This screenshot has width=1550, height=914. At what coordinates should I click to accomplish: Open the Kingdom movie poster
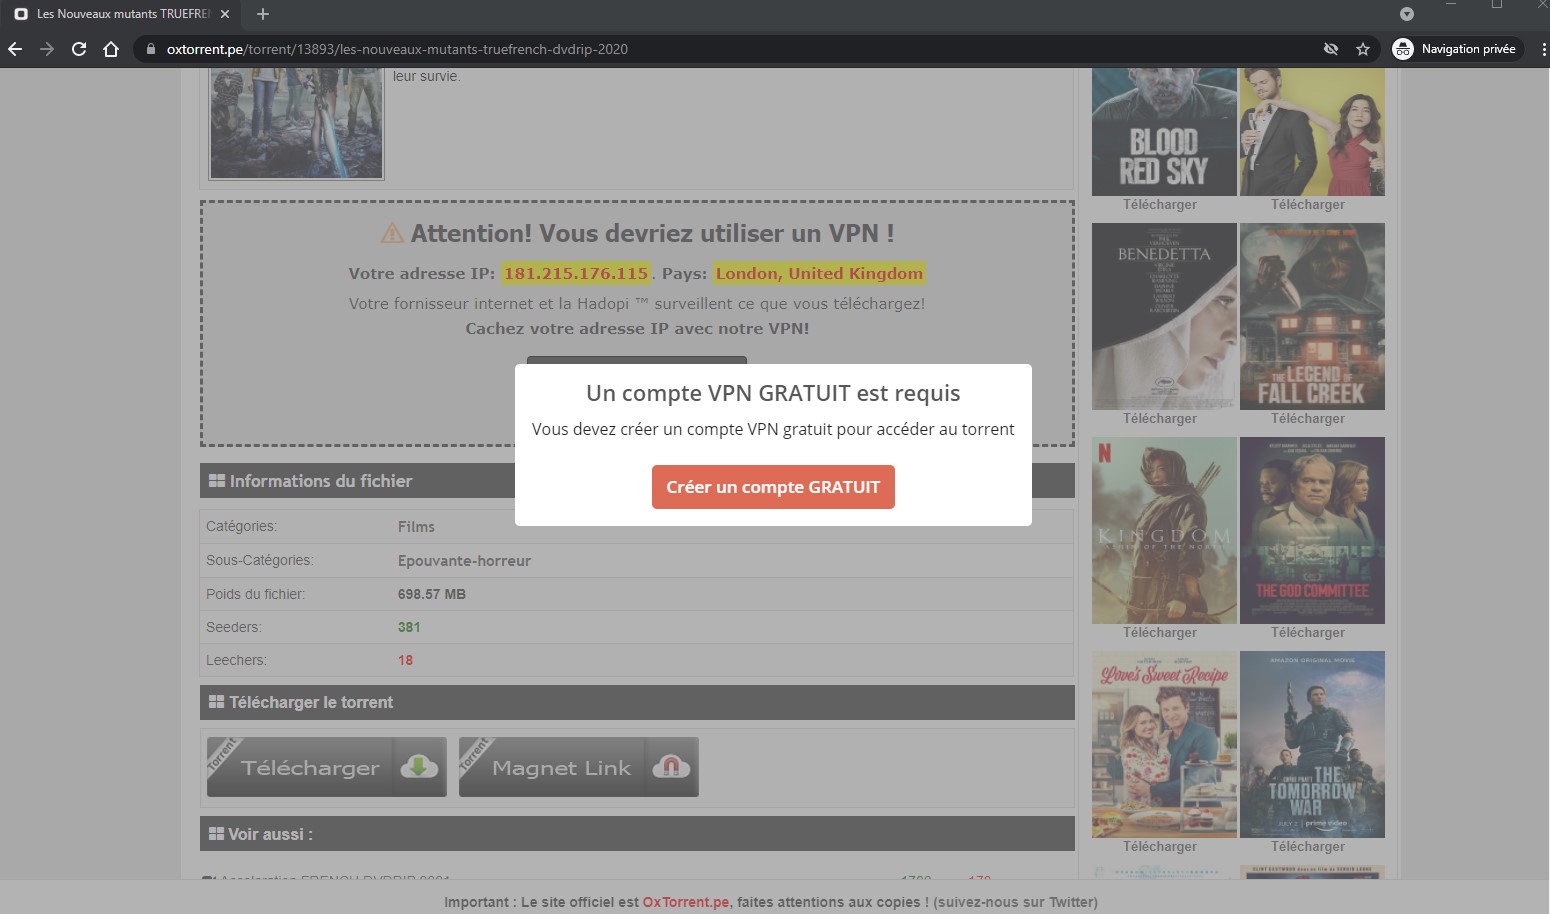pos(1164,530)
